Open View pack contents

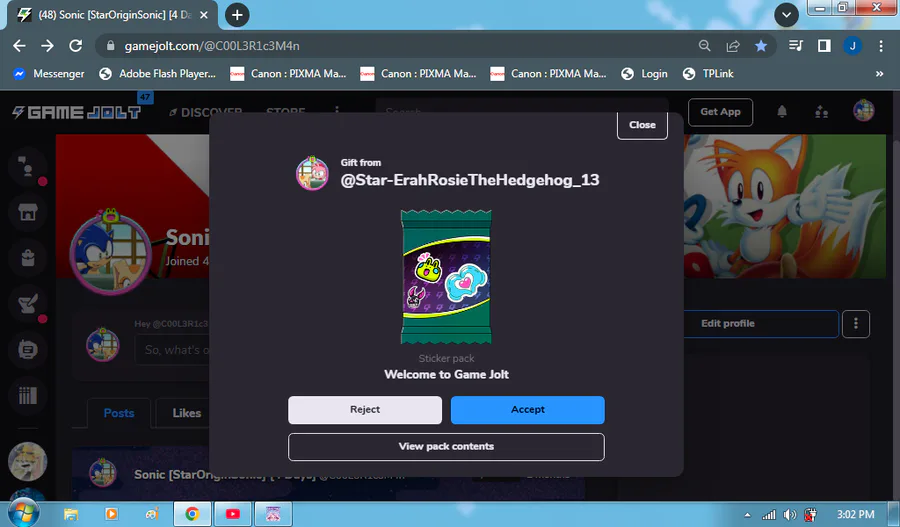(446, 447)
